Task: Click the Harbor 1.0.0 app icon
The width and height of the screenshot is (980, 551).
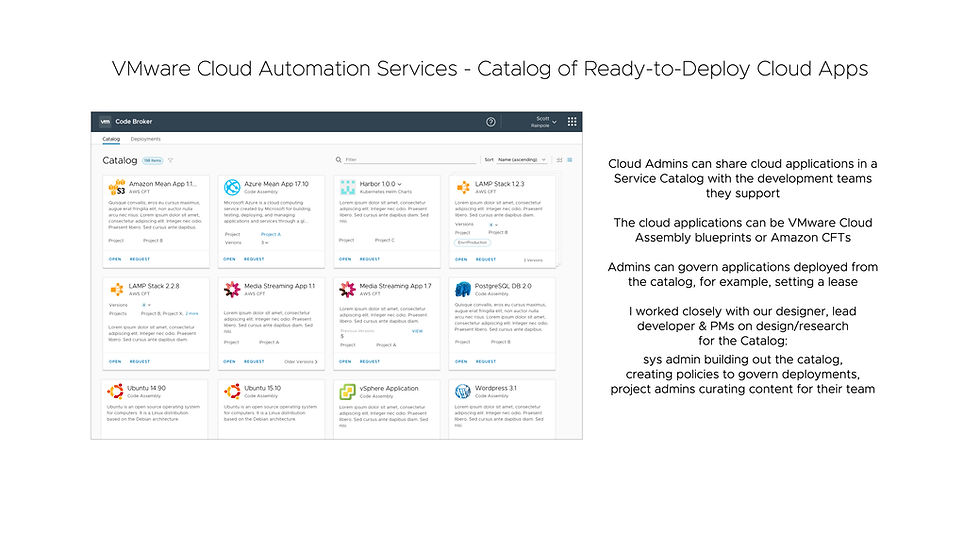Action: (x=348, y=187)
